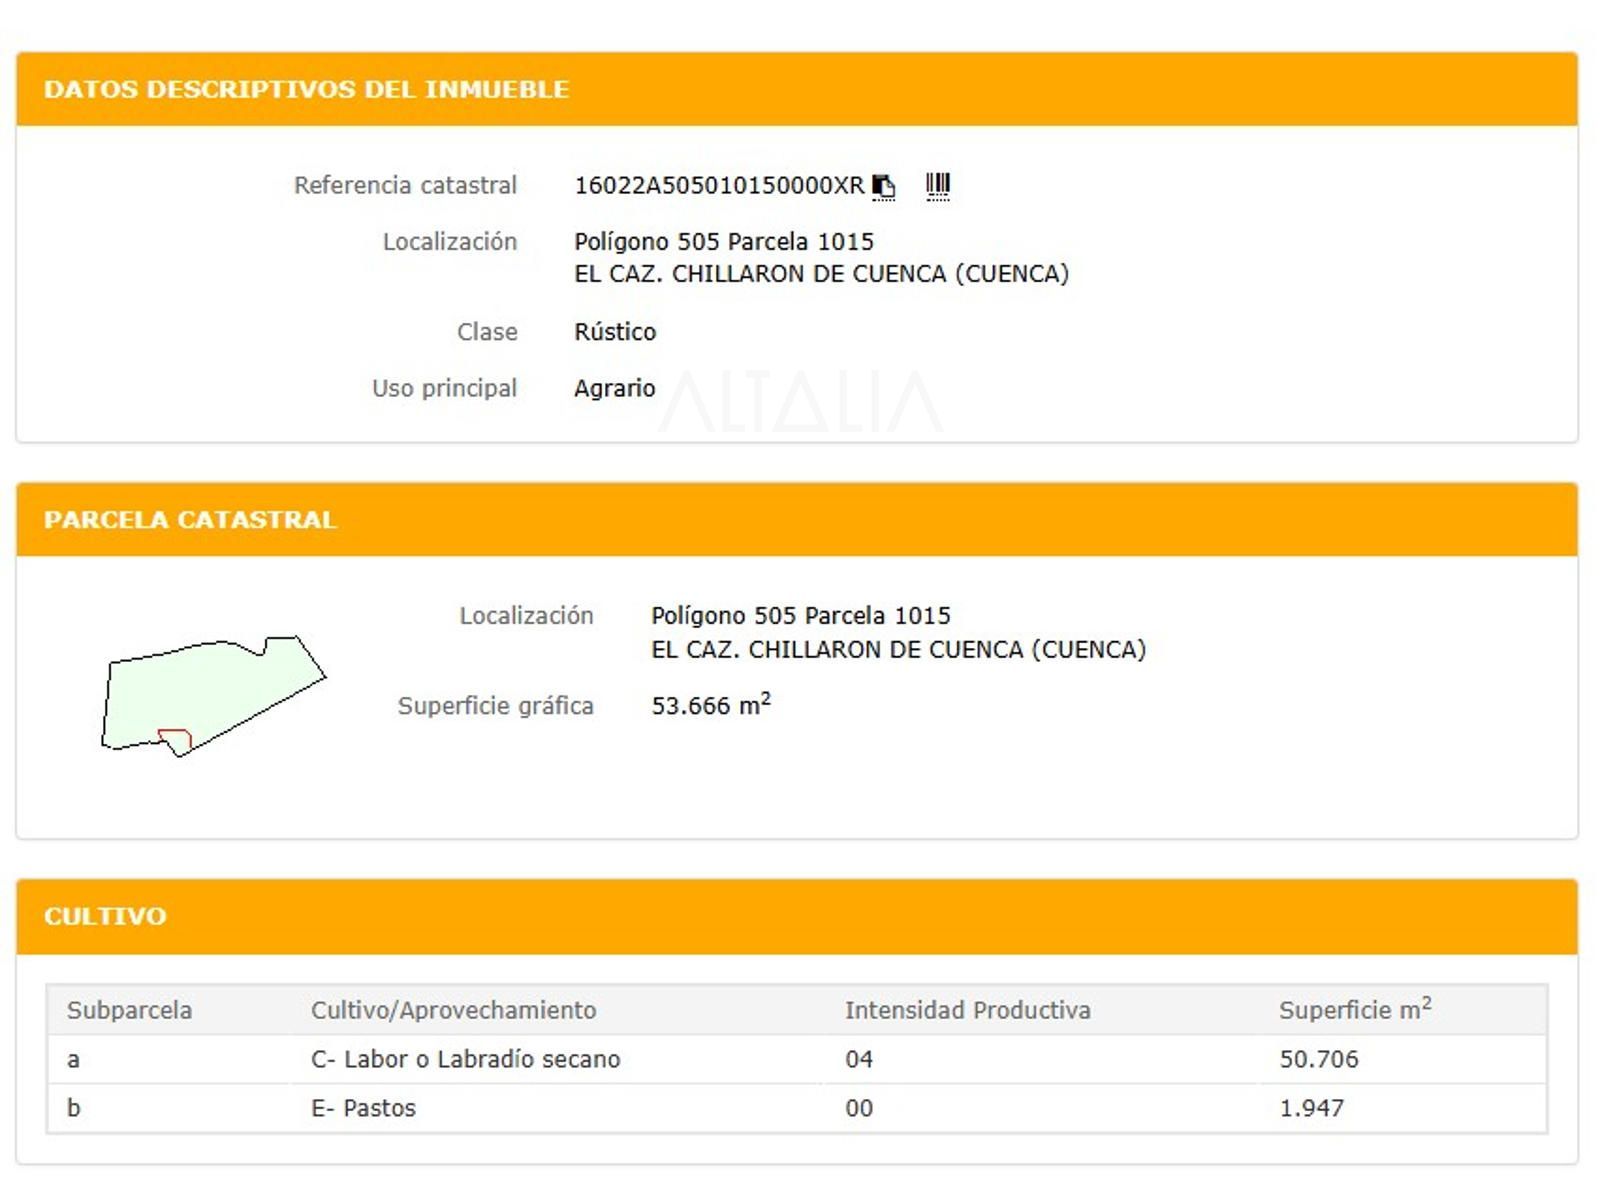Click the 'Subparcela' column header

[x=129, y=1010]
